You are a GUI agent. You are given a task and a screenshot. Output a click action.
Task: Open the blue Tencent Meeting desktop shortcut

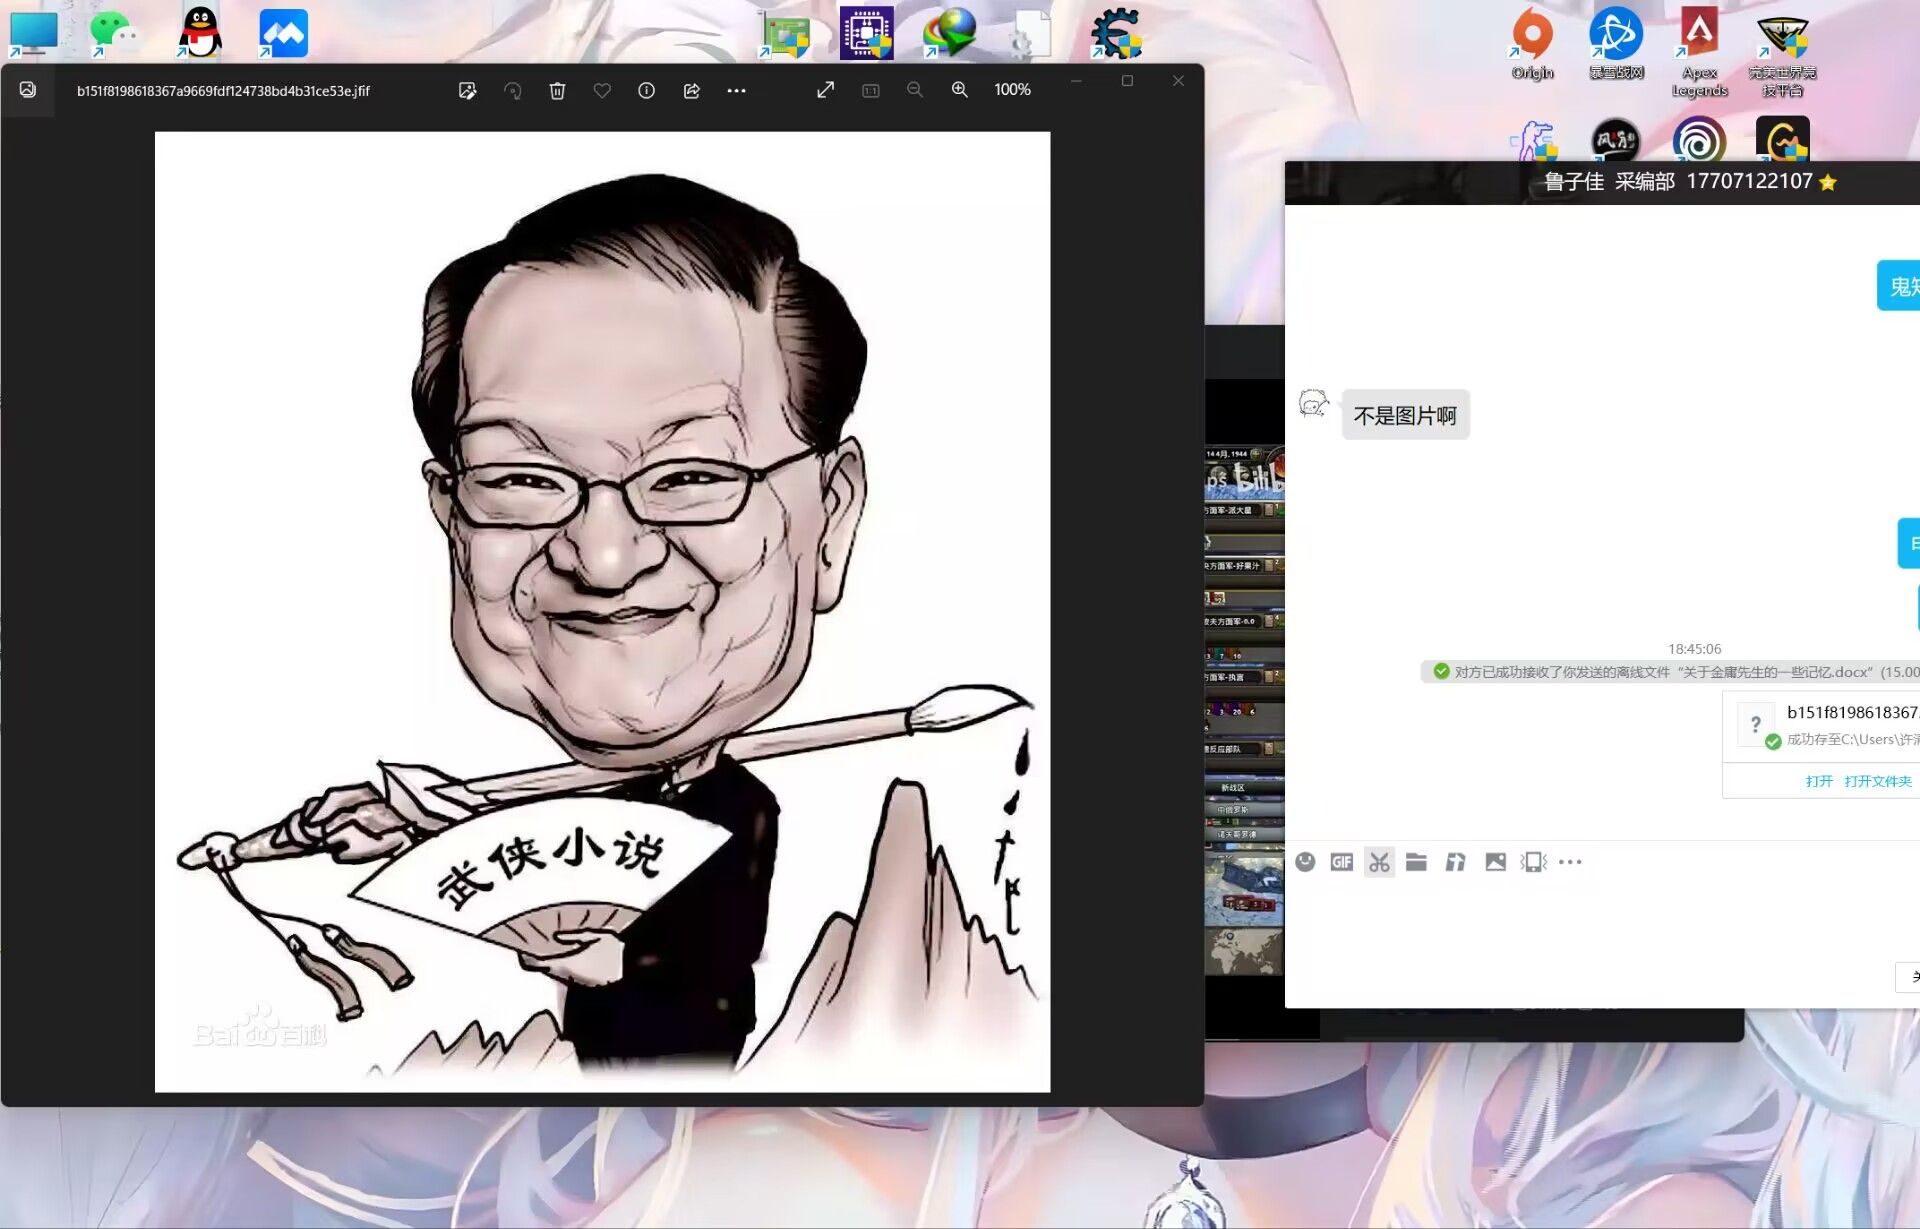coord(283,33)
